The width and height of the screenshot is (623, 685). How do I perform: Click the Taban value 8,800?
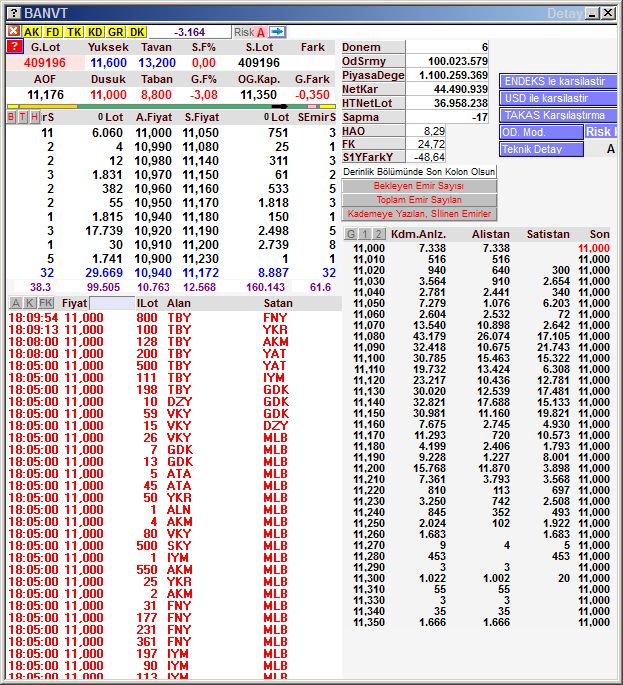[x=156, y=95]
